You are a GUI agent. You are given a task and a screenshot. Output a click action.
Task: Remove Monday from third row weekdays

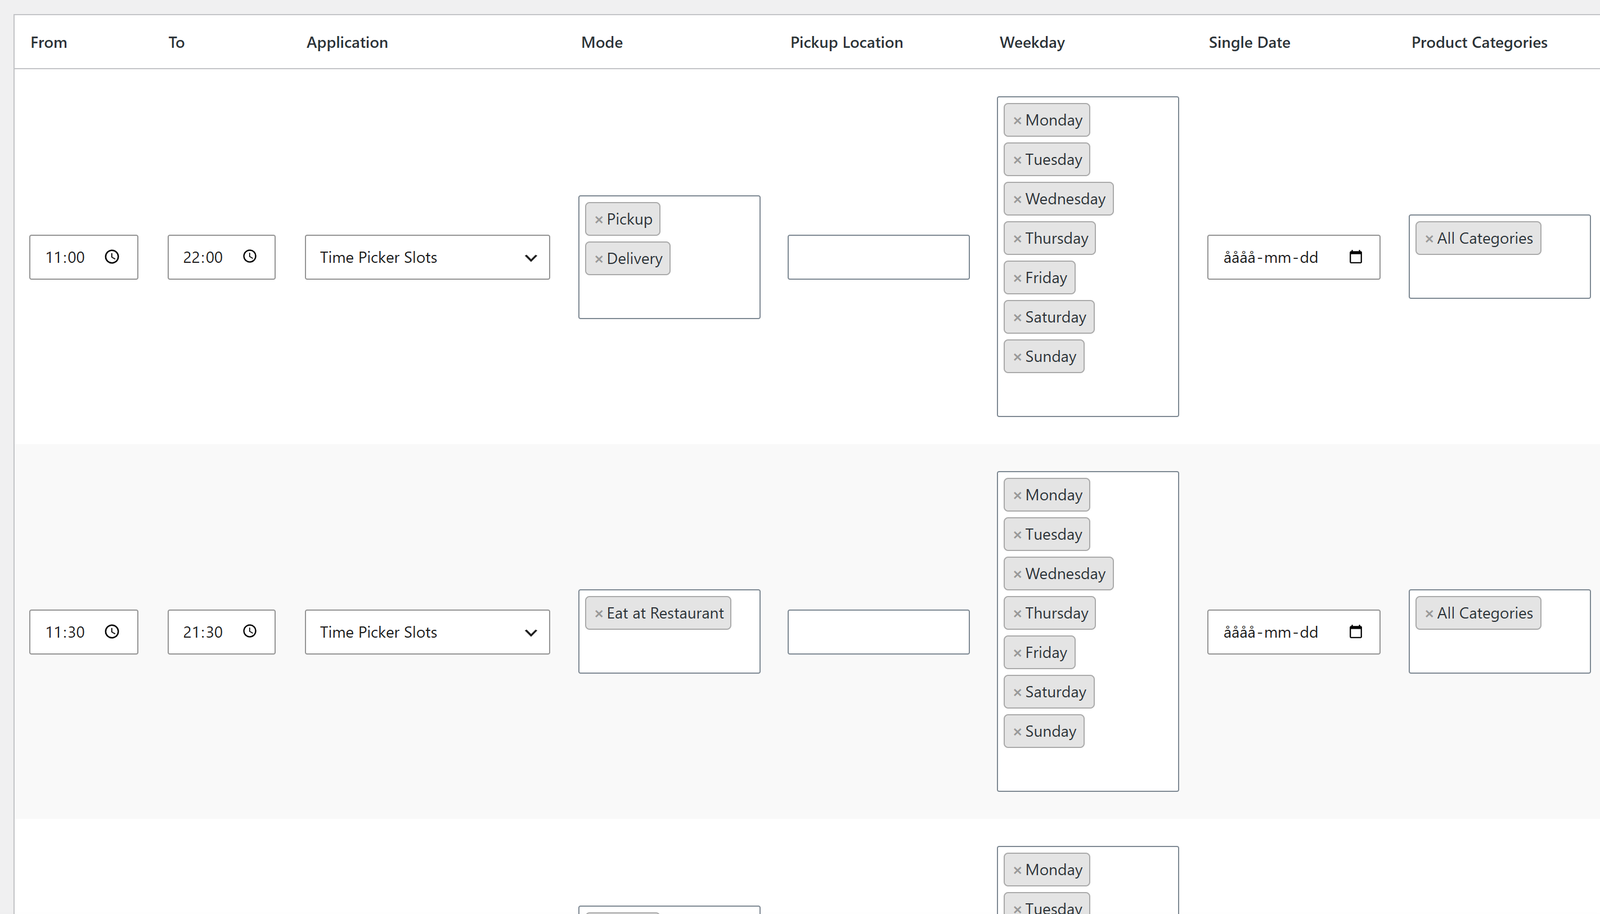point(1017,871)
